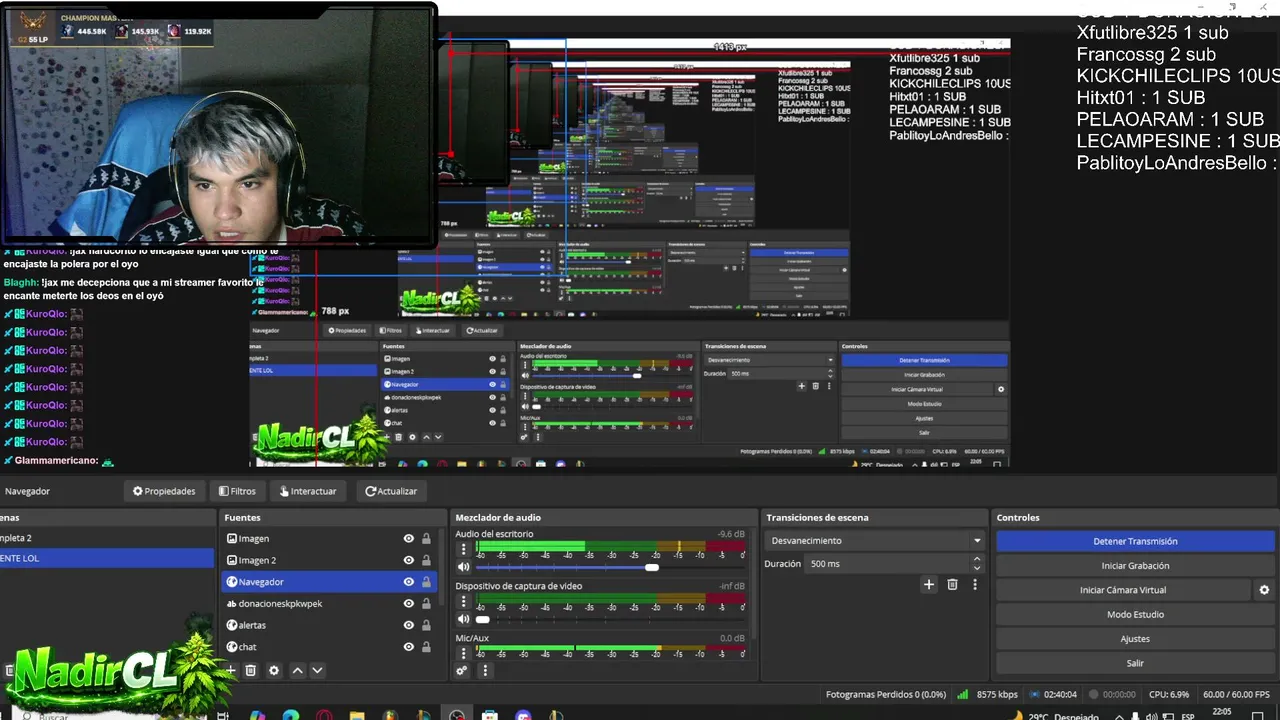Click the Imagen source type icon

232,539
